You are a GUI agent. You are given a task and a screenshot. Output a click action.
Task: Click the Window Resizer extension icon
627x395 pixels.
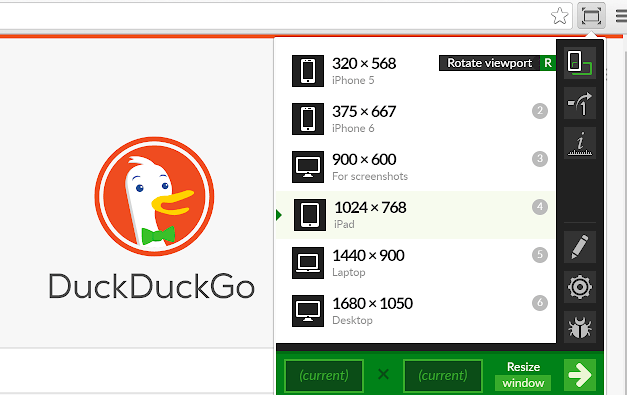pos(591,16)
